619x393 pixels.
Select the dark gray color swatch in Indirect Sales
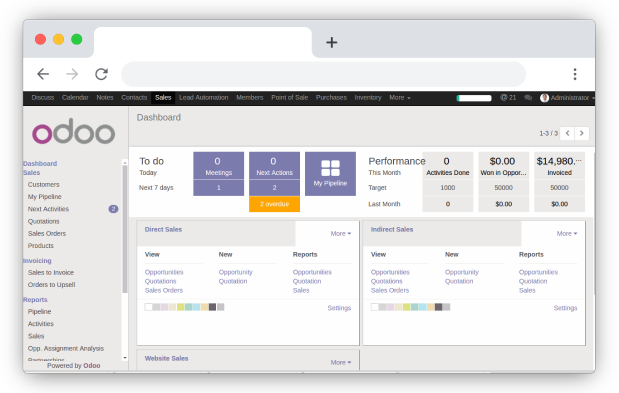click(x=438, y=307)
